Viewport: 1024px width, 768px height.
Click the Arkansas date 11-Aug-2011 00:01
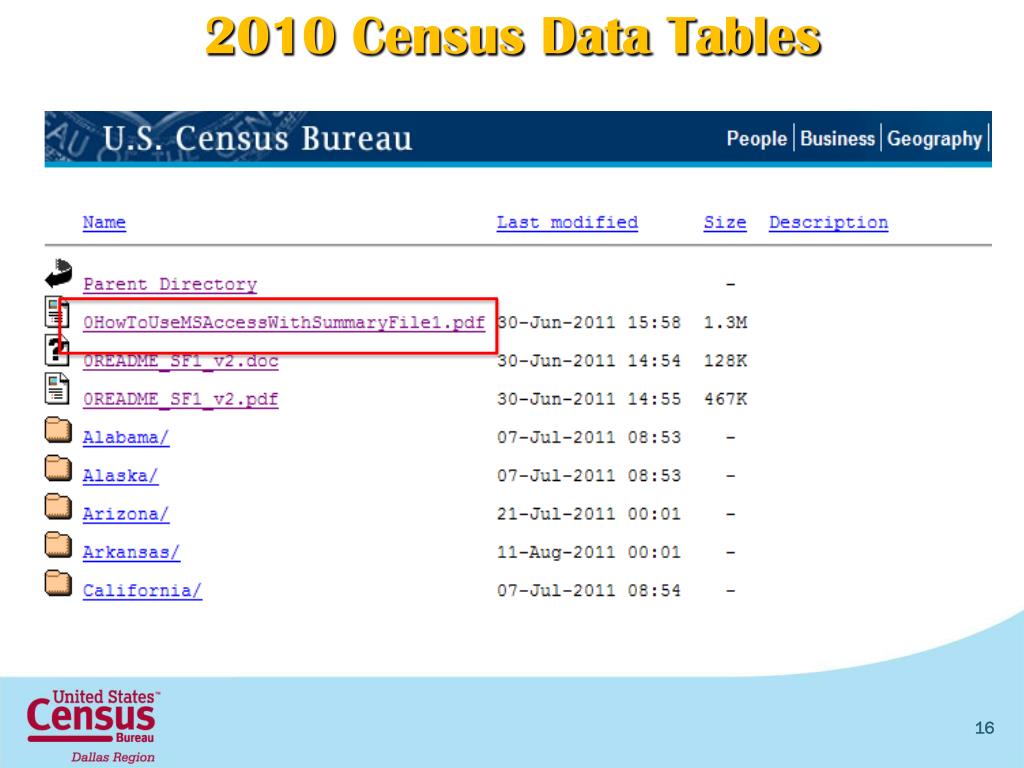coord(589,552)
